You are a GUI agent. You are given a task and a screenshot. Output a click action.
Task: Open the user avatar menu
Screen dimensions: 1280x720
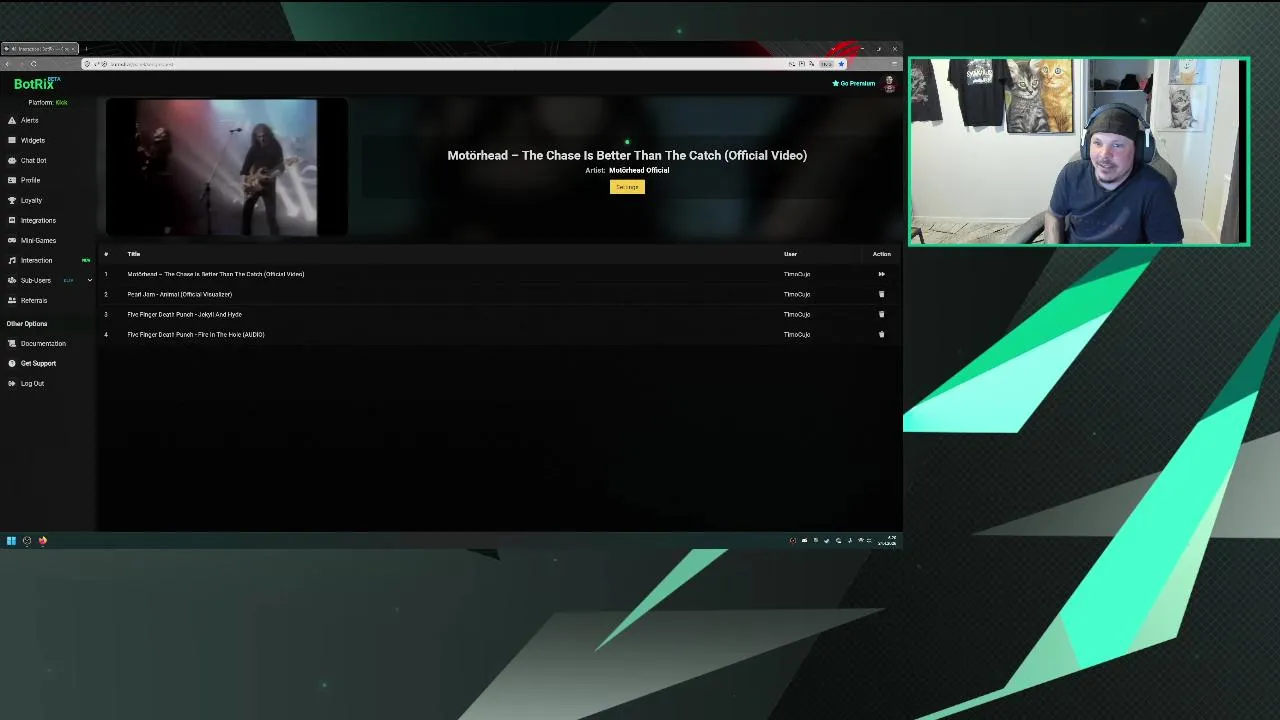click(889, 84)
